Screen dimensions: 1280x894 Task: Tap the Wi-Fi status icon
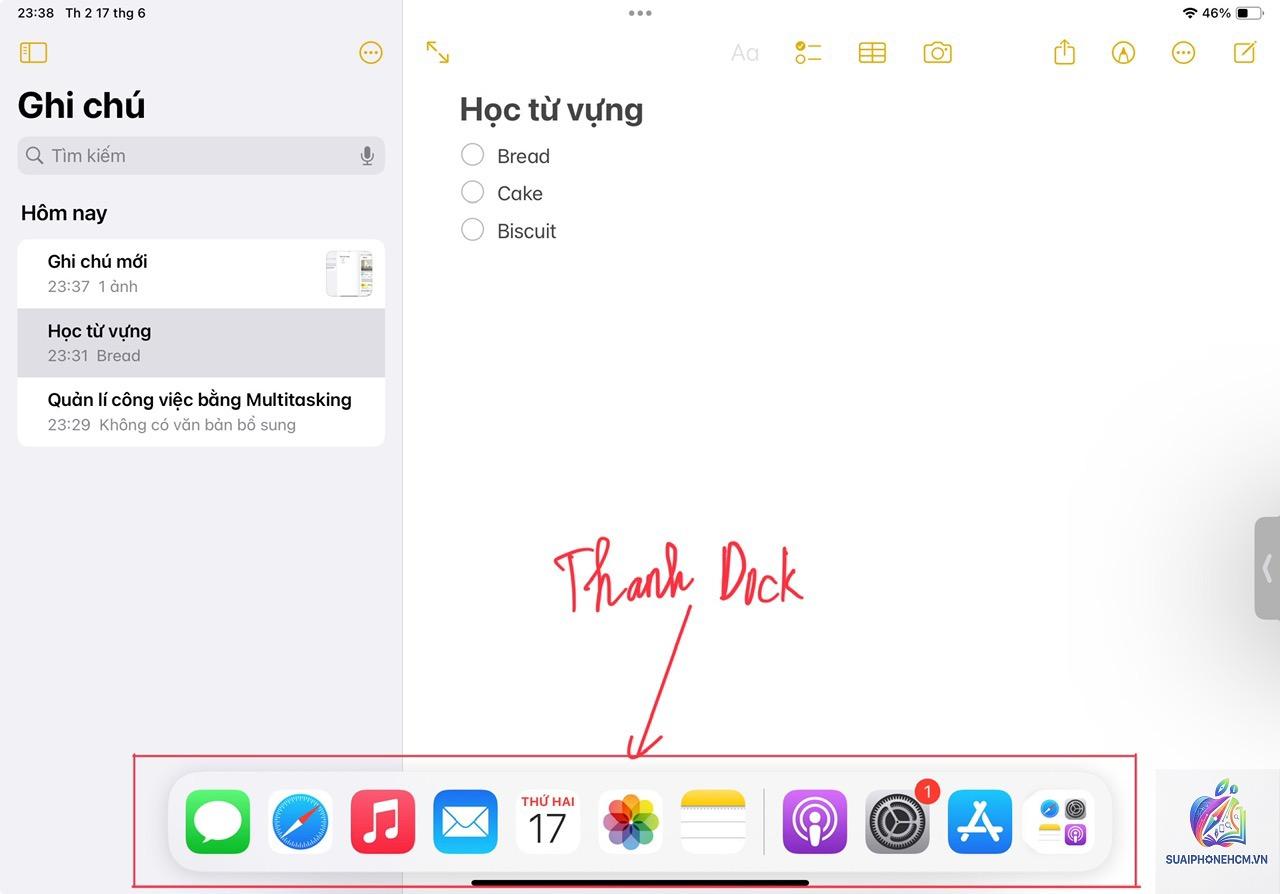coord(1189,14)
